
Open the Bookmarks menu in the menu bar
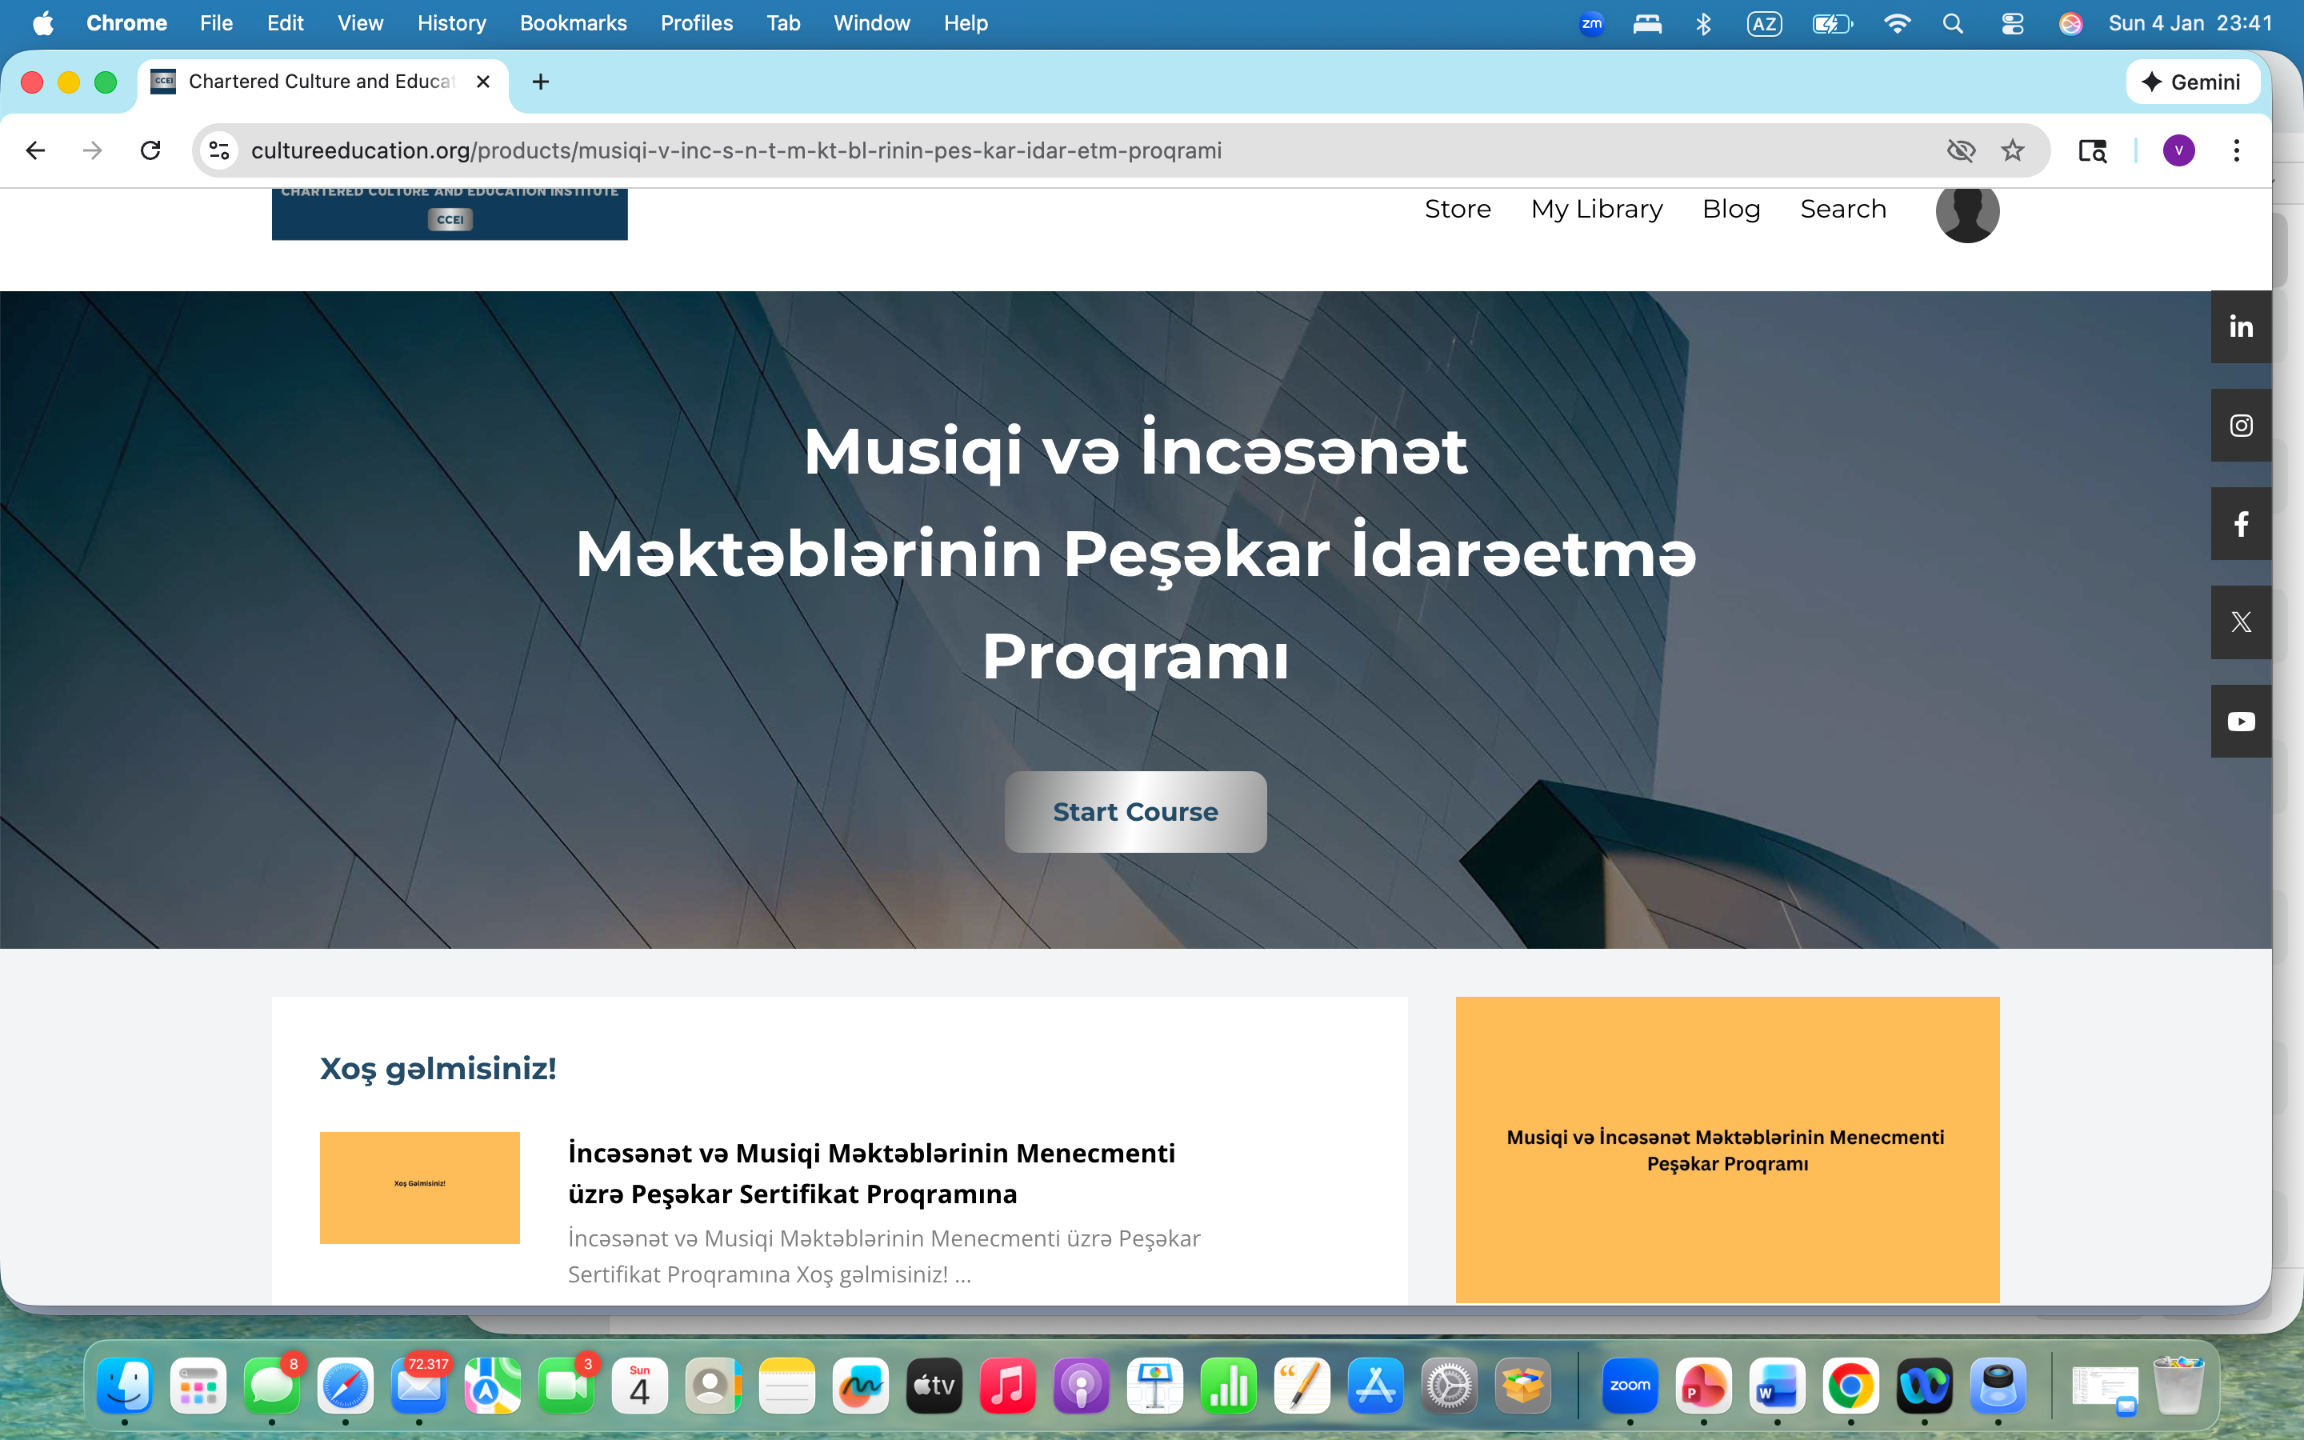[x=572, y=23]
